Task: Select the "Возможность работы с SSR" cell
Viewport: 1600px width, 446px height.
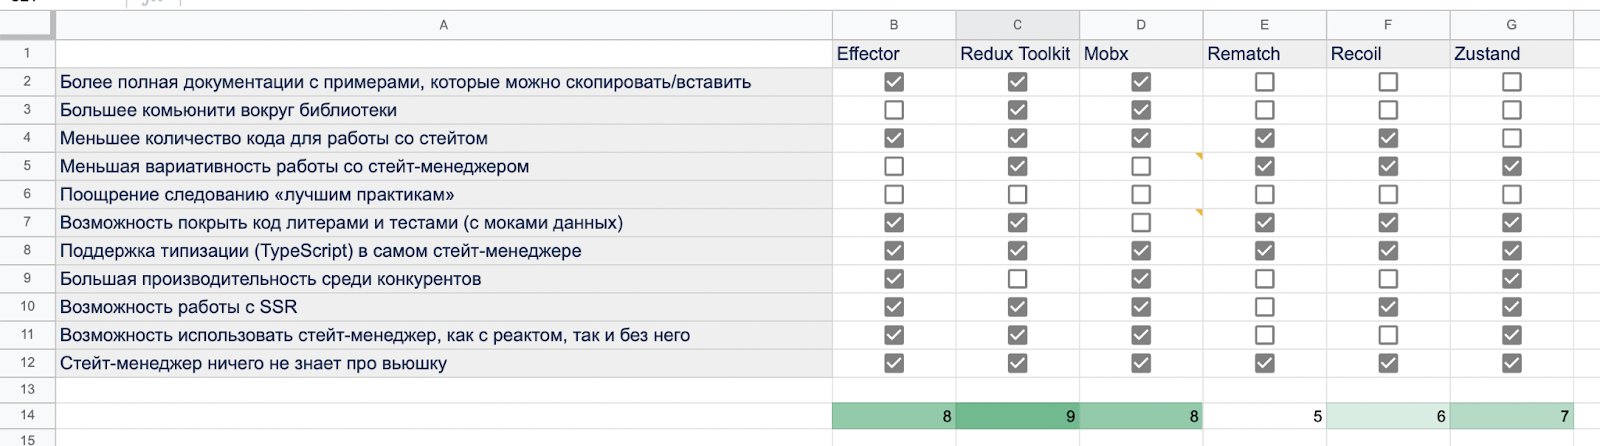Action: click(443, 307)
